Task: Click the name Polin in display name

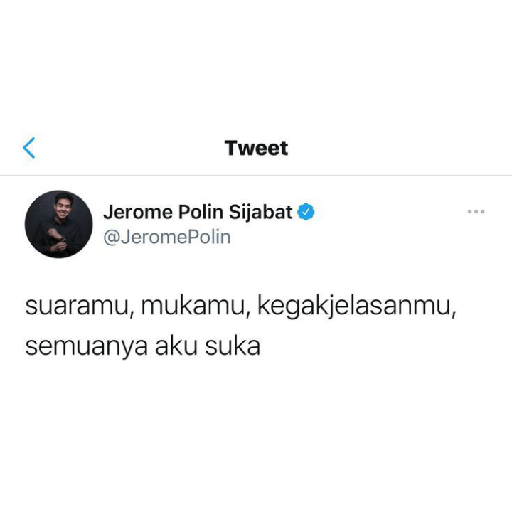Action: pos(201,212)
